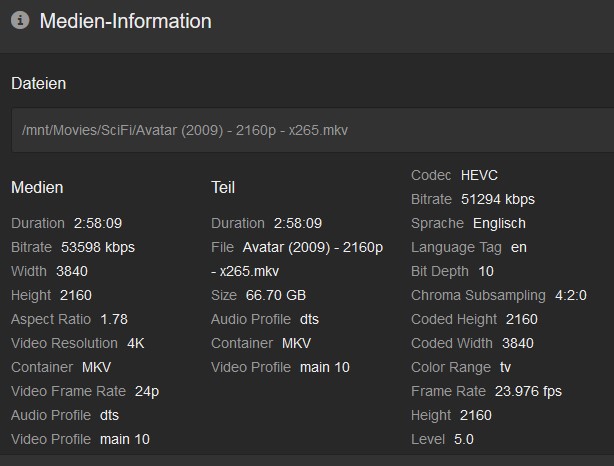Click the Dateien section heading
Viewport: 614px width, 466px height.
(x=38, y=83)
